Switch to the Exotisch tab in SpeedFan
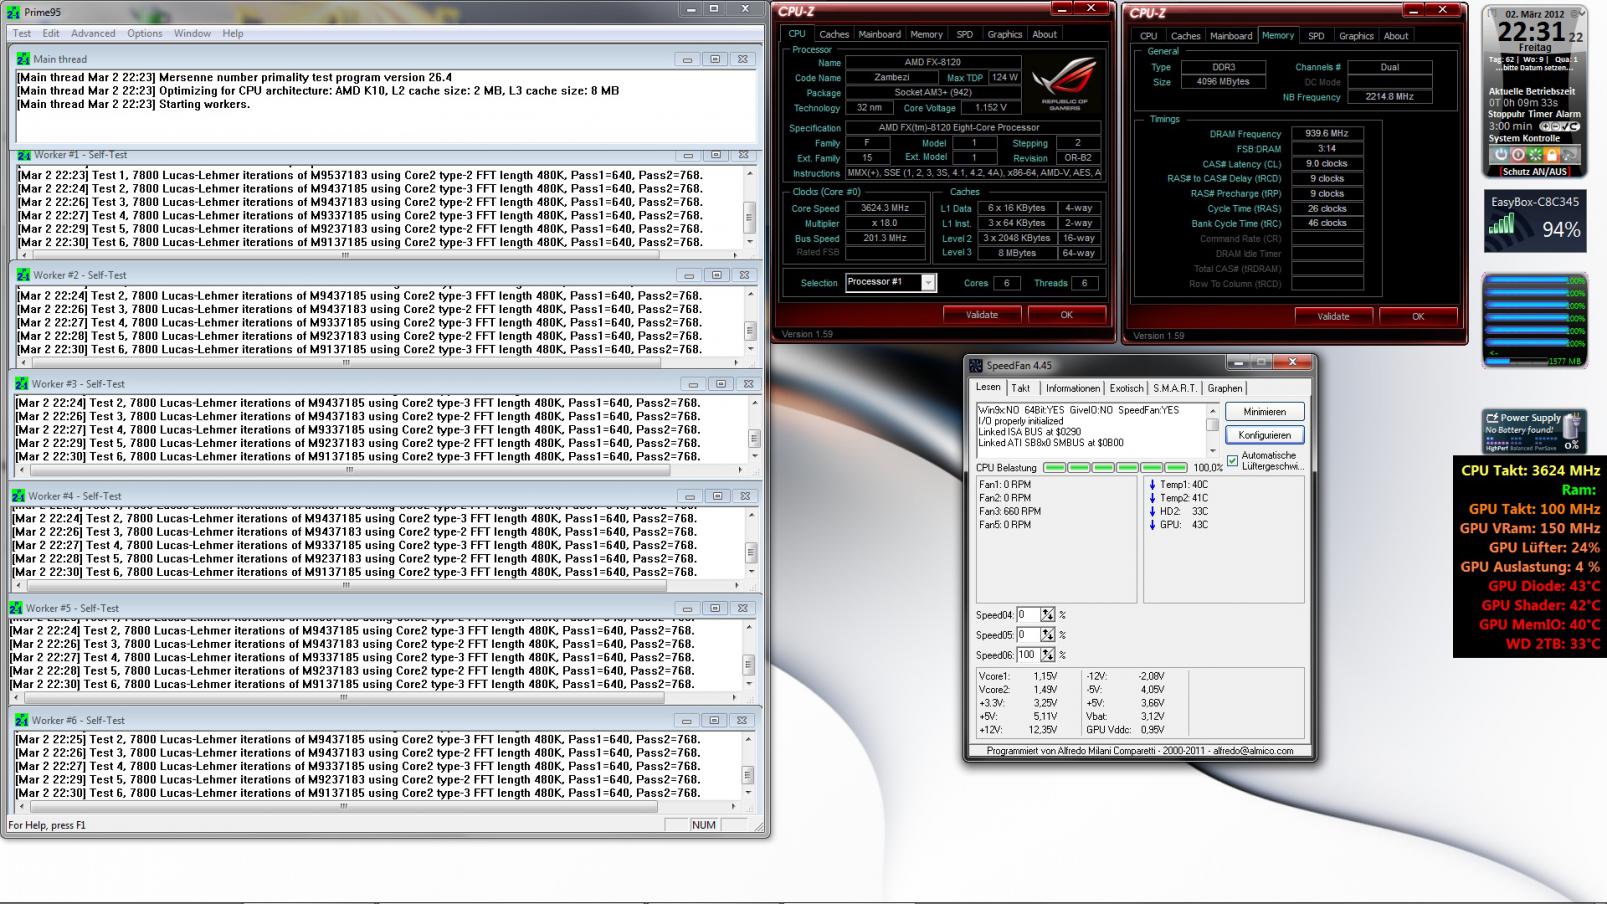Screen dimensions: 1607x904 1126,388
